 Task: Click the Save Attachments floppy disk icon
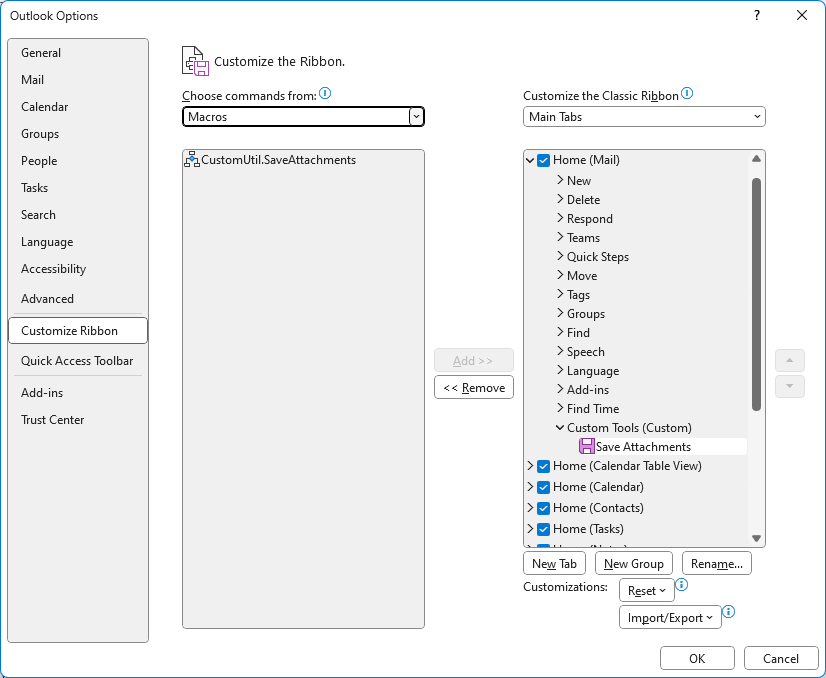tap(586, 446)
